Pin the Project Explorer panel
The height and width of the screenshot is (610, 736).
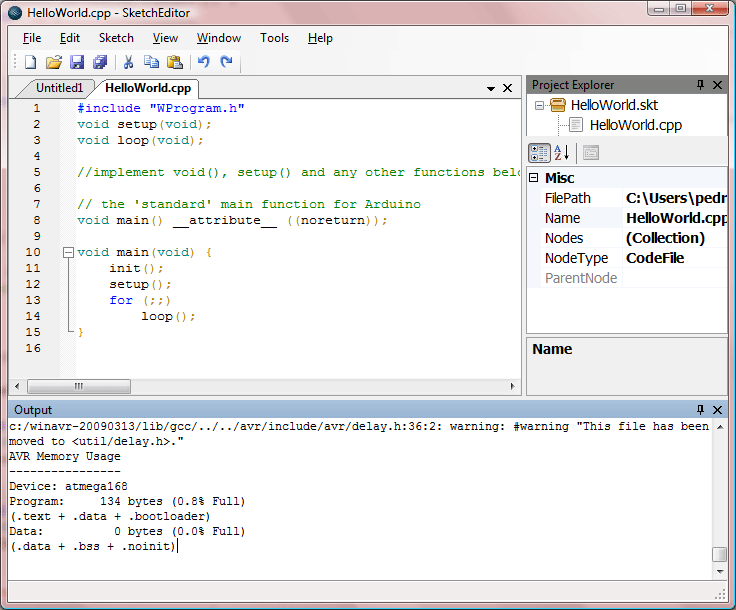(700, 85)
